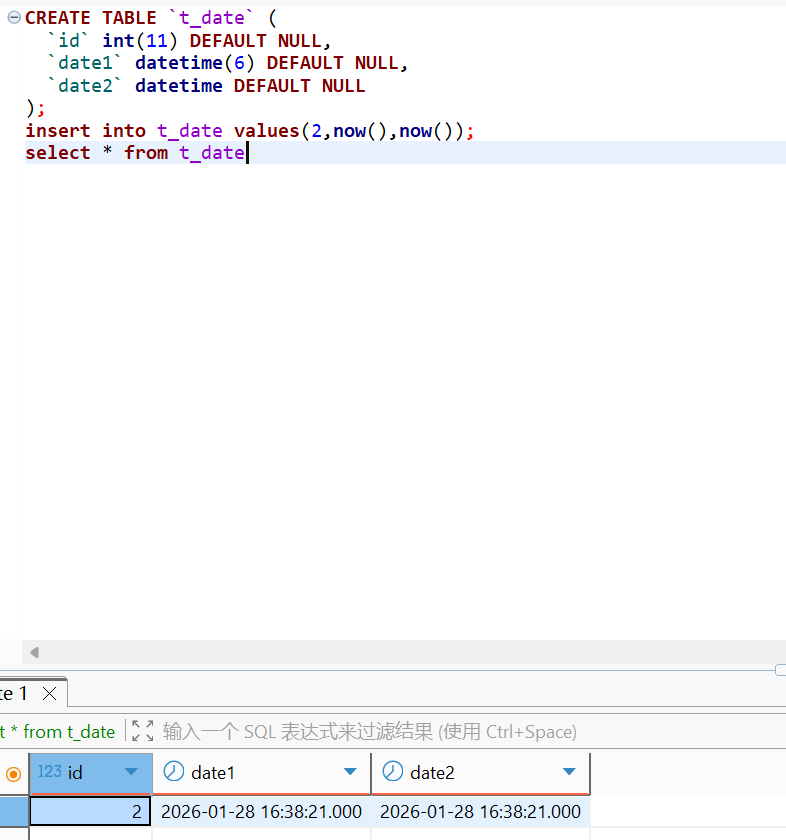The height and width of the screenshot is (840, 786).
Task: Select the first row header in results grid
Action: (14, 812)
